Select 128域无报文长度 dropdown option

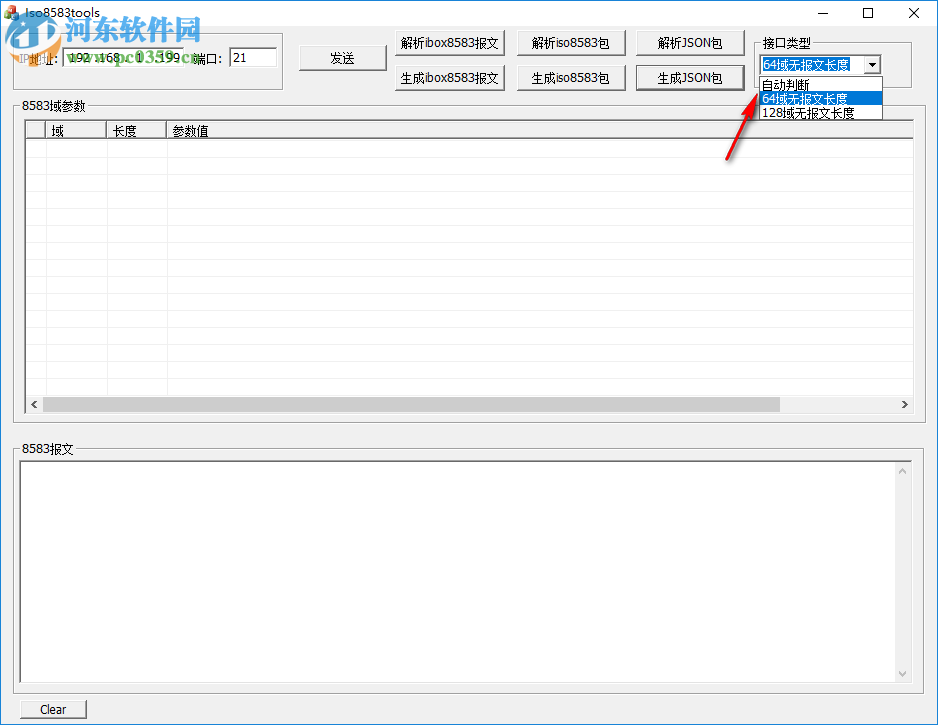point(803,113)
